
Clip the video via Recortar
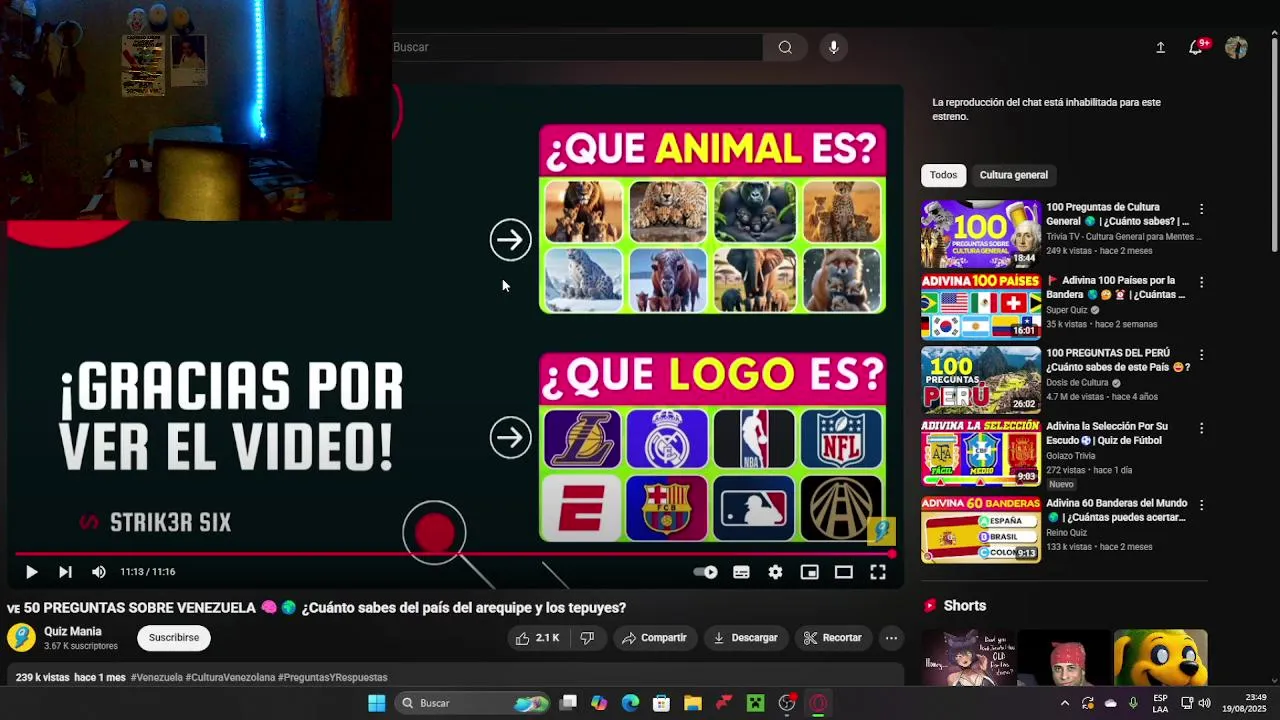coord(833,638)
